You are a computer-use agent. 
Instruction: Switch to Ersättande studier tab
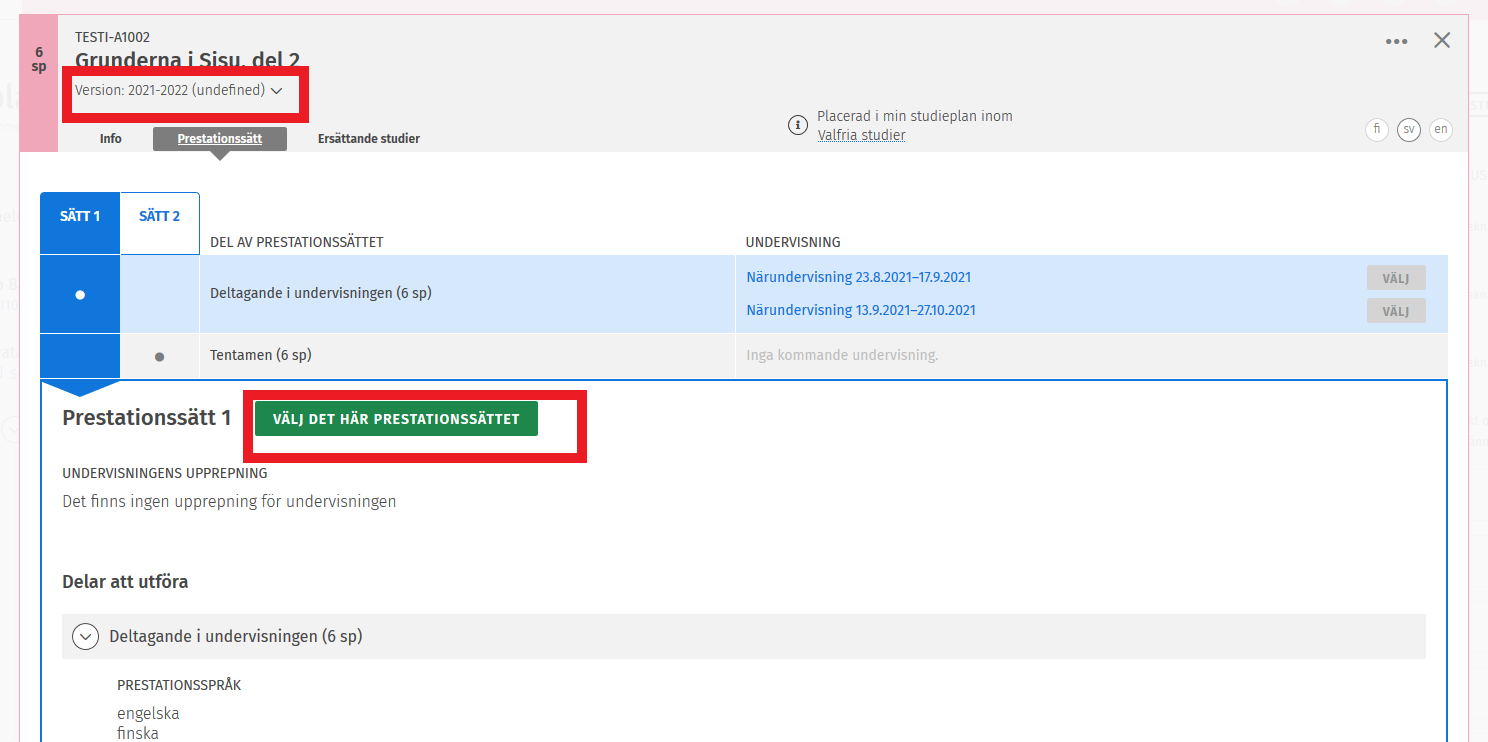[x=368, y=139]
